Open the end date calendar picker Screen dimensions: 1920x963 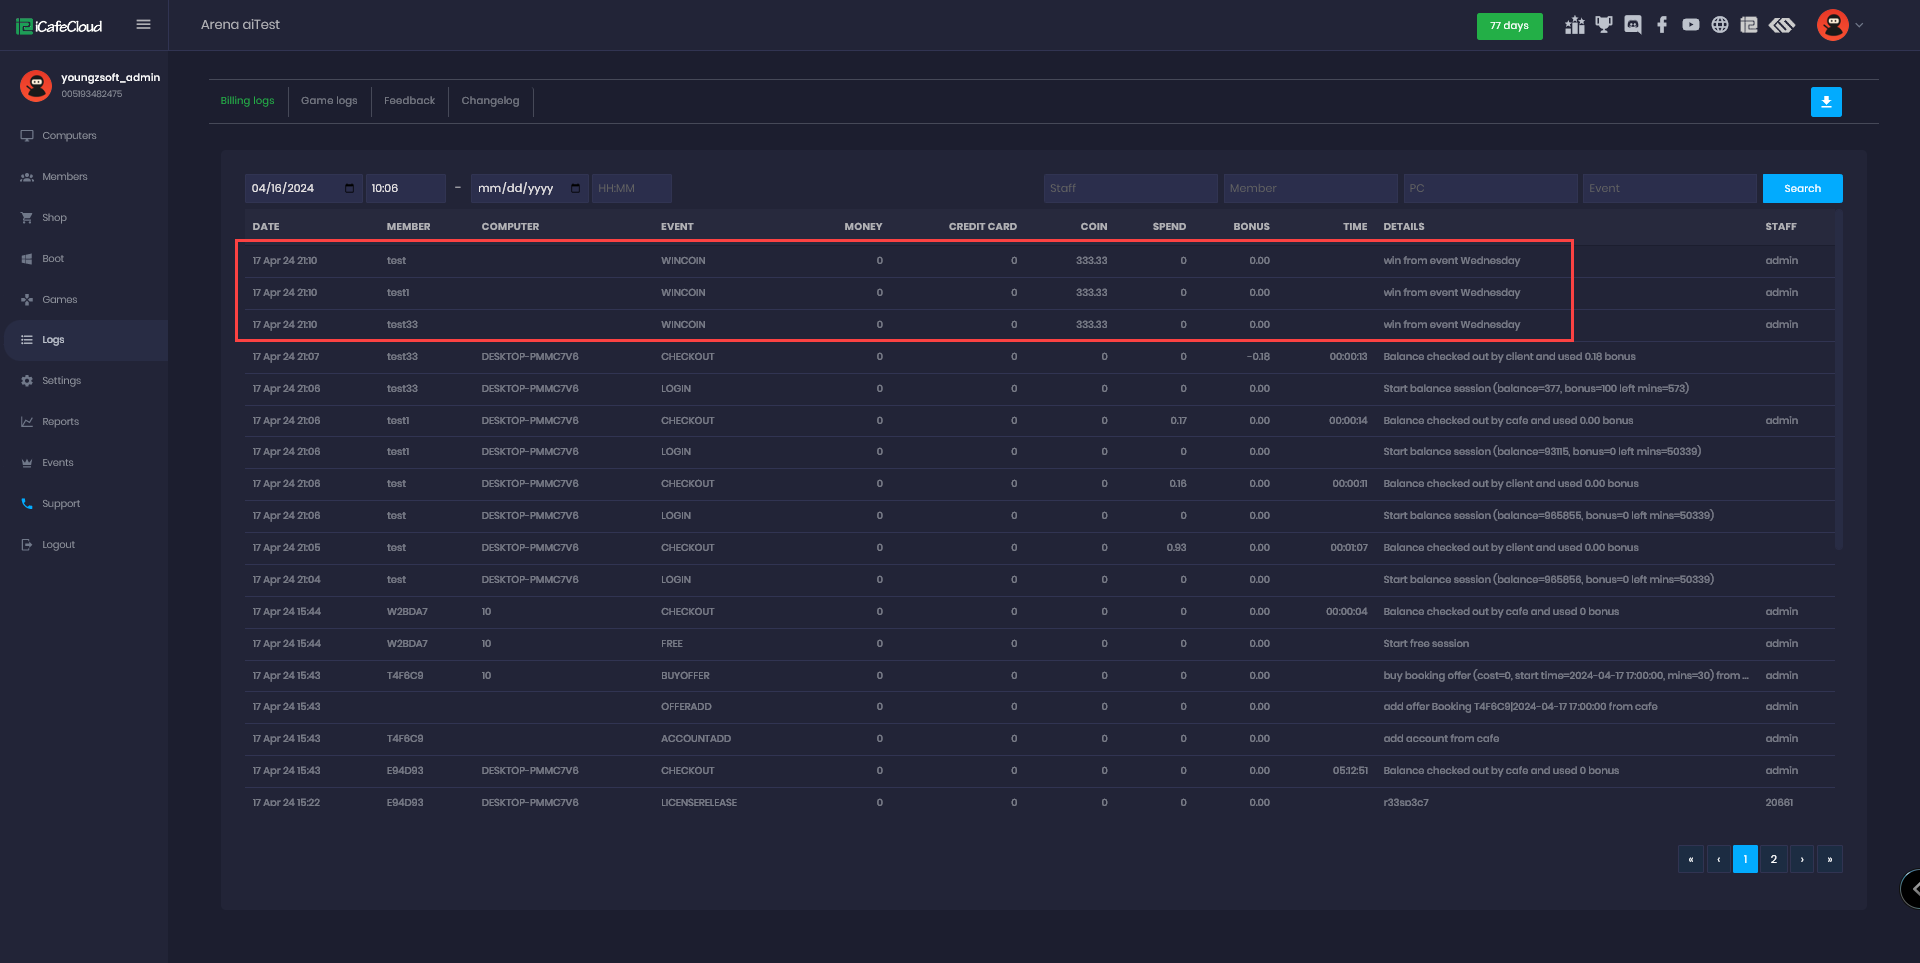click(x=575, y=188)
